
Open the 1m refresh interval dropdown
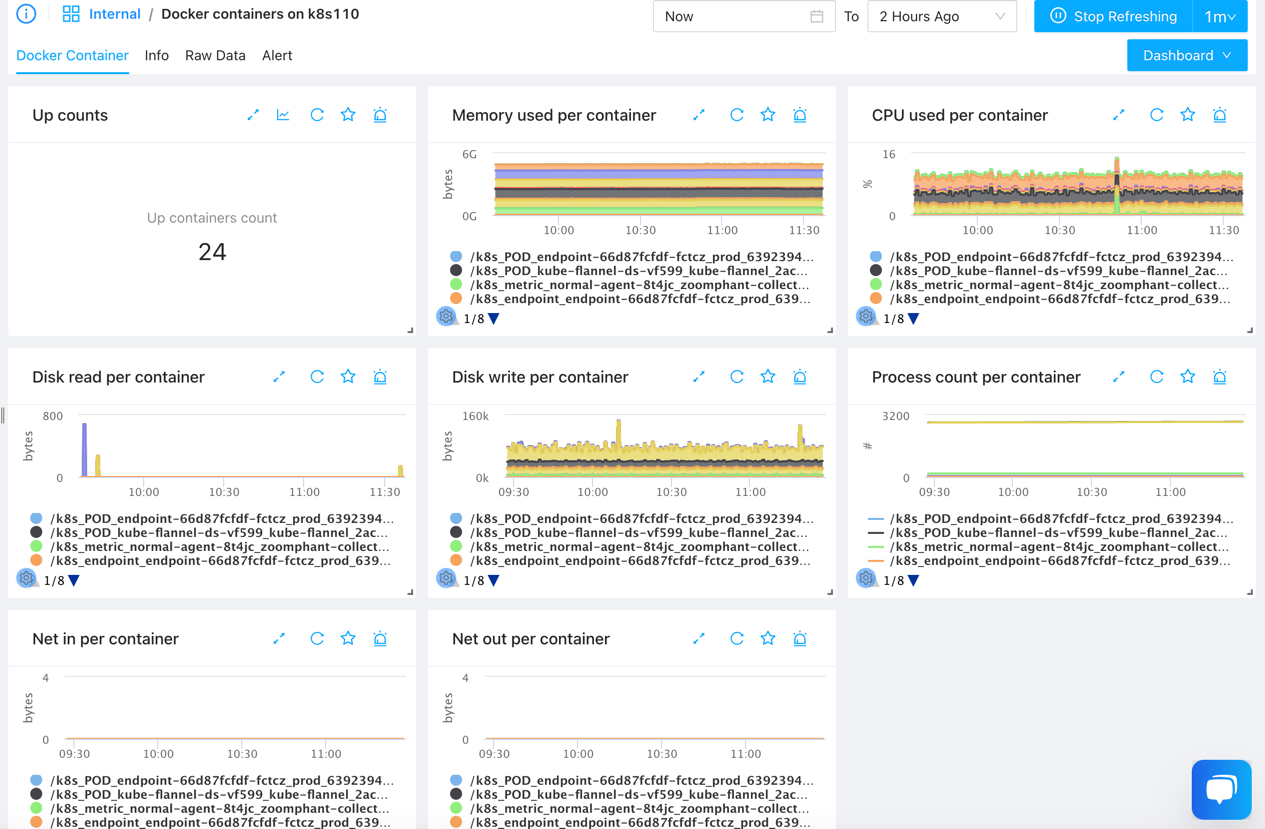1220,17
